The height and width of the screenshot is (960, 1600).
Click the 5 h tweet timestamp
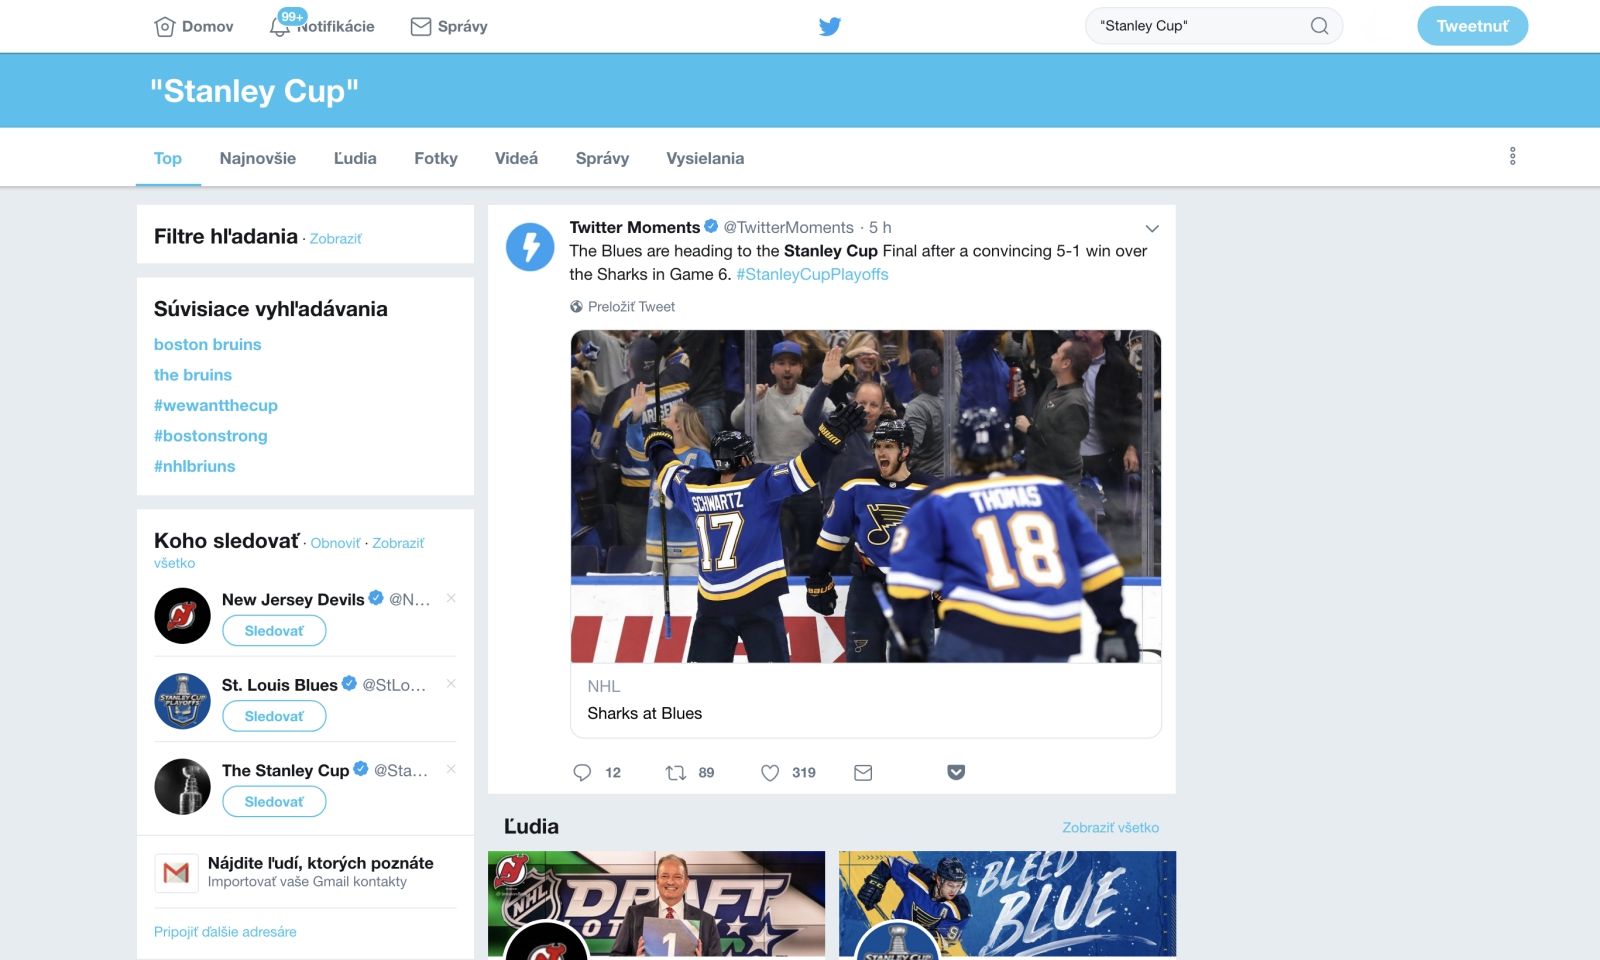click(880, 228)
